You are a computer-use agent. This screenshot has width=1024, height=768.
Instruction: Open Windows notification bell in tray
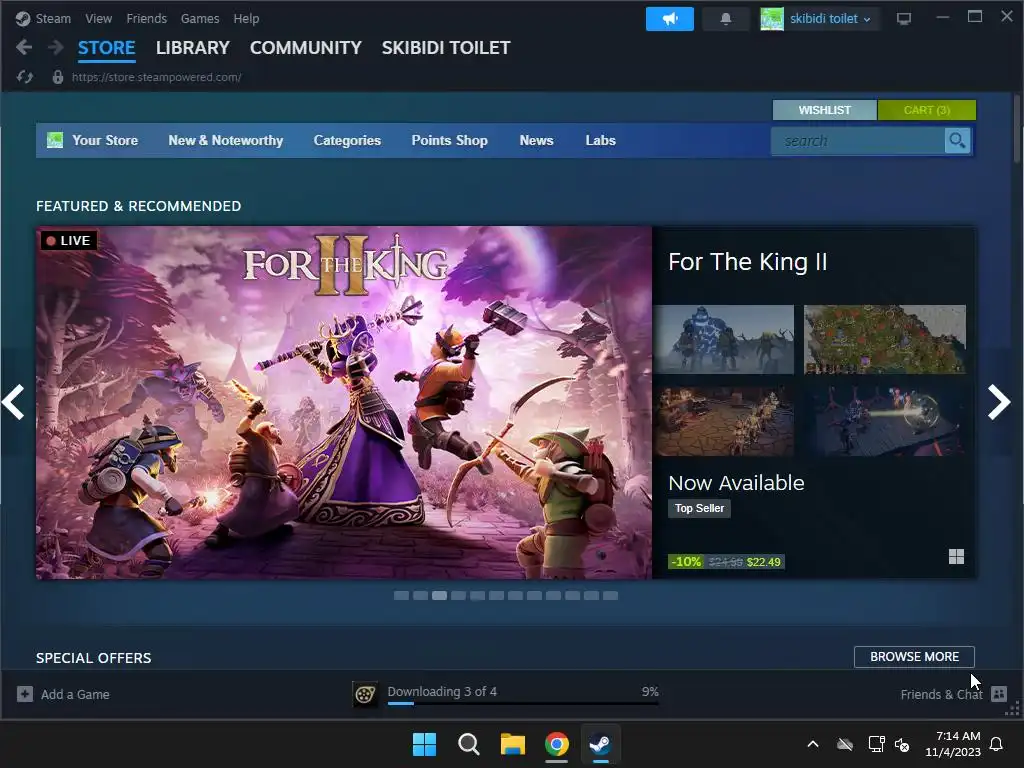996,744
